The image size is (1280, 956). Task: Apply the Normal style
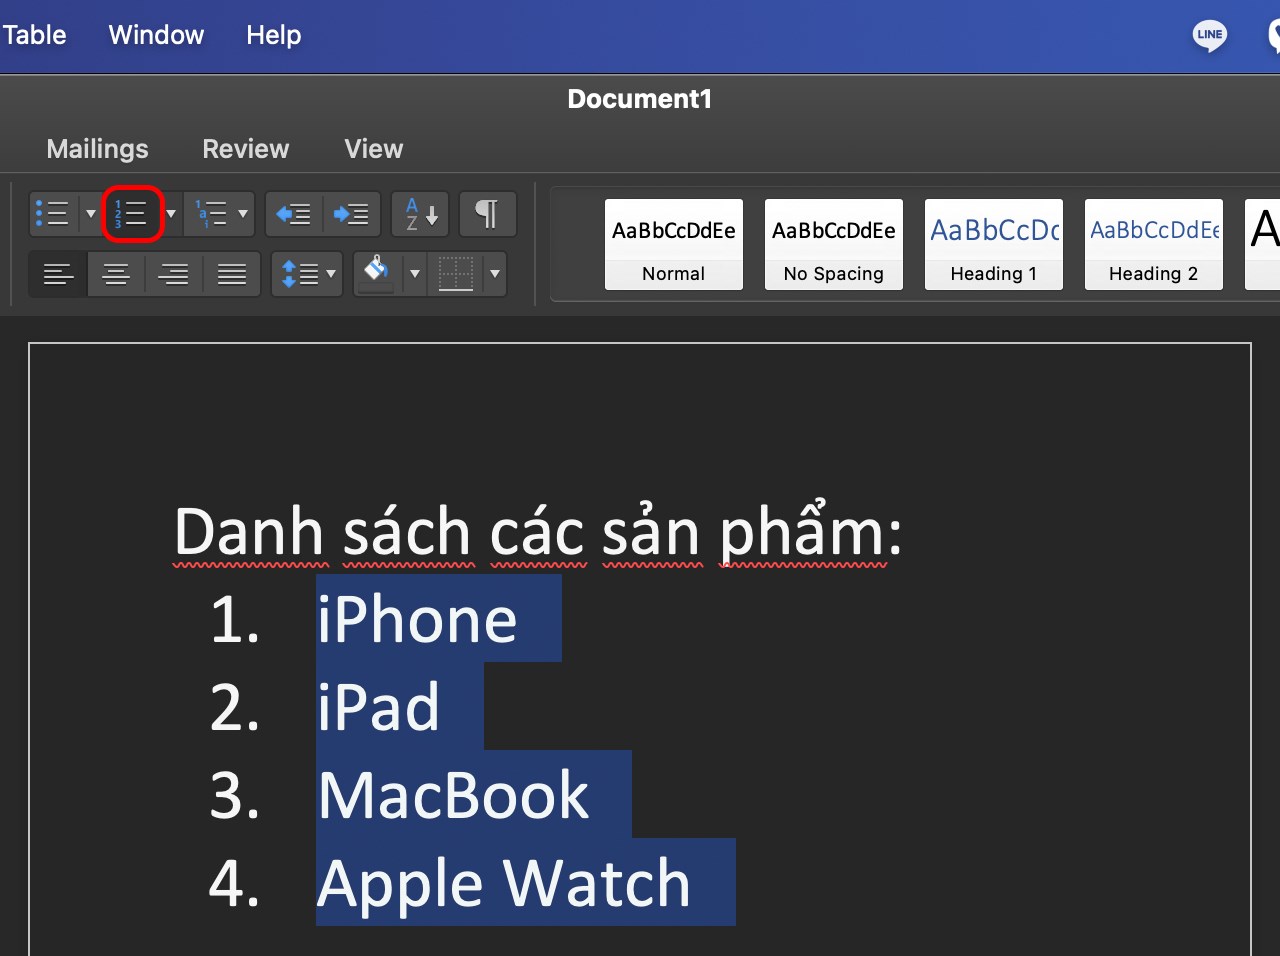coord(674,245)
